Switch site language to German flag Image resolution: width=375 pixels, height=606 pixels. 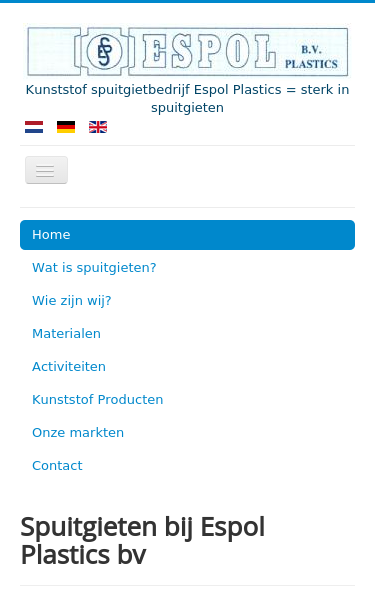[x=66, y=127]
